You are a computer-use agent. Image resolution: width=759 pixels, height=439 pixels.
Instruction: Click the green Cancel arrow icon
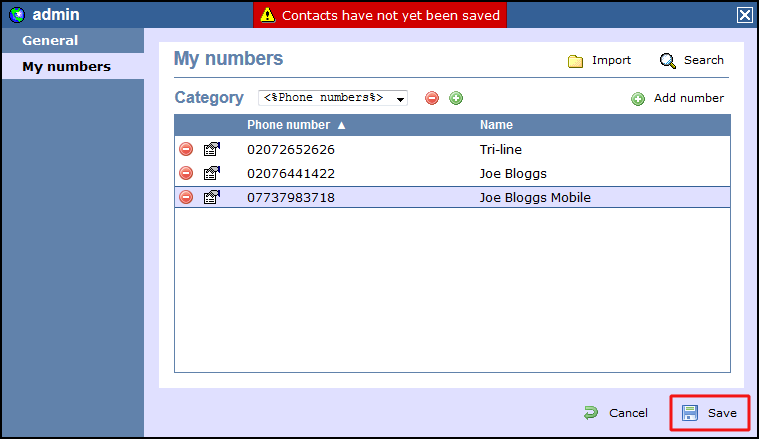(591, 413)
